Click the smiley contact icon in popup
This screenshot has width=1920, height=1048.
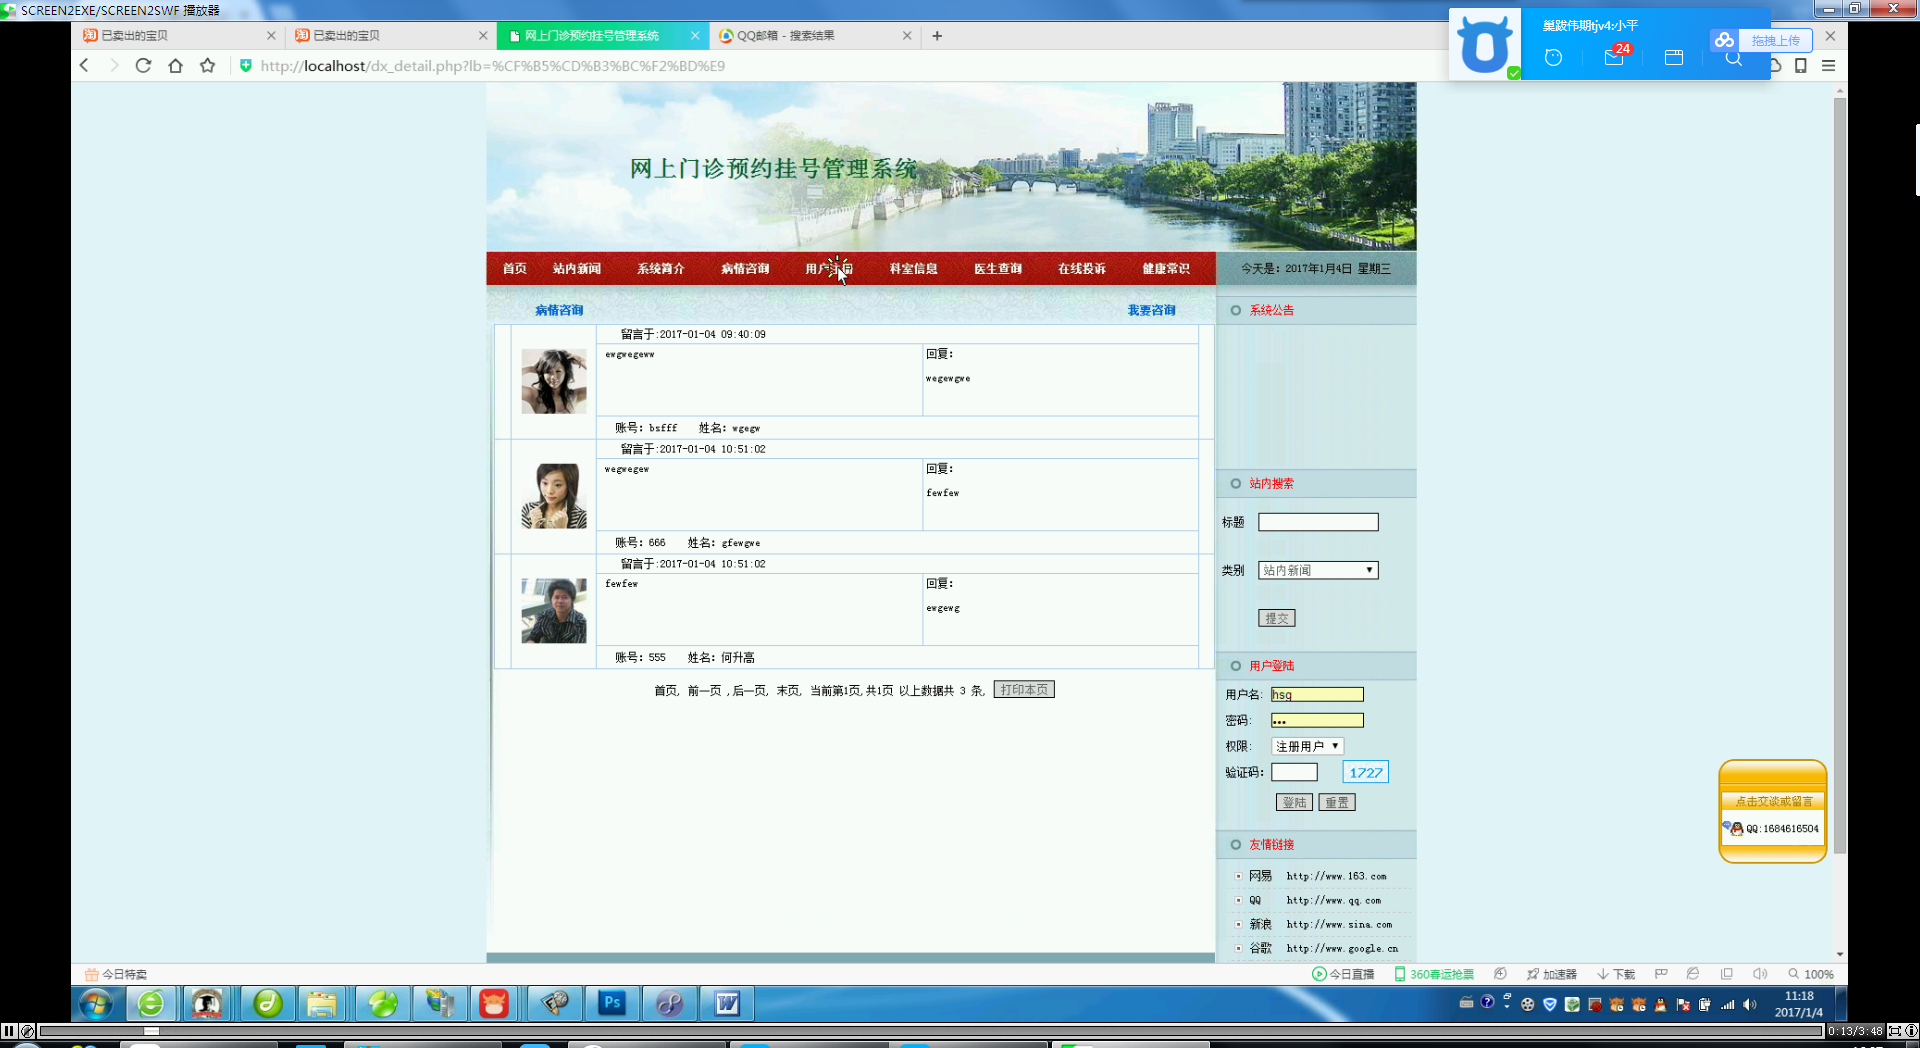coord(1553,57)
